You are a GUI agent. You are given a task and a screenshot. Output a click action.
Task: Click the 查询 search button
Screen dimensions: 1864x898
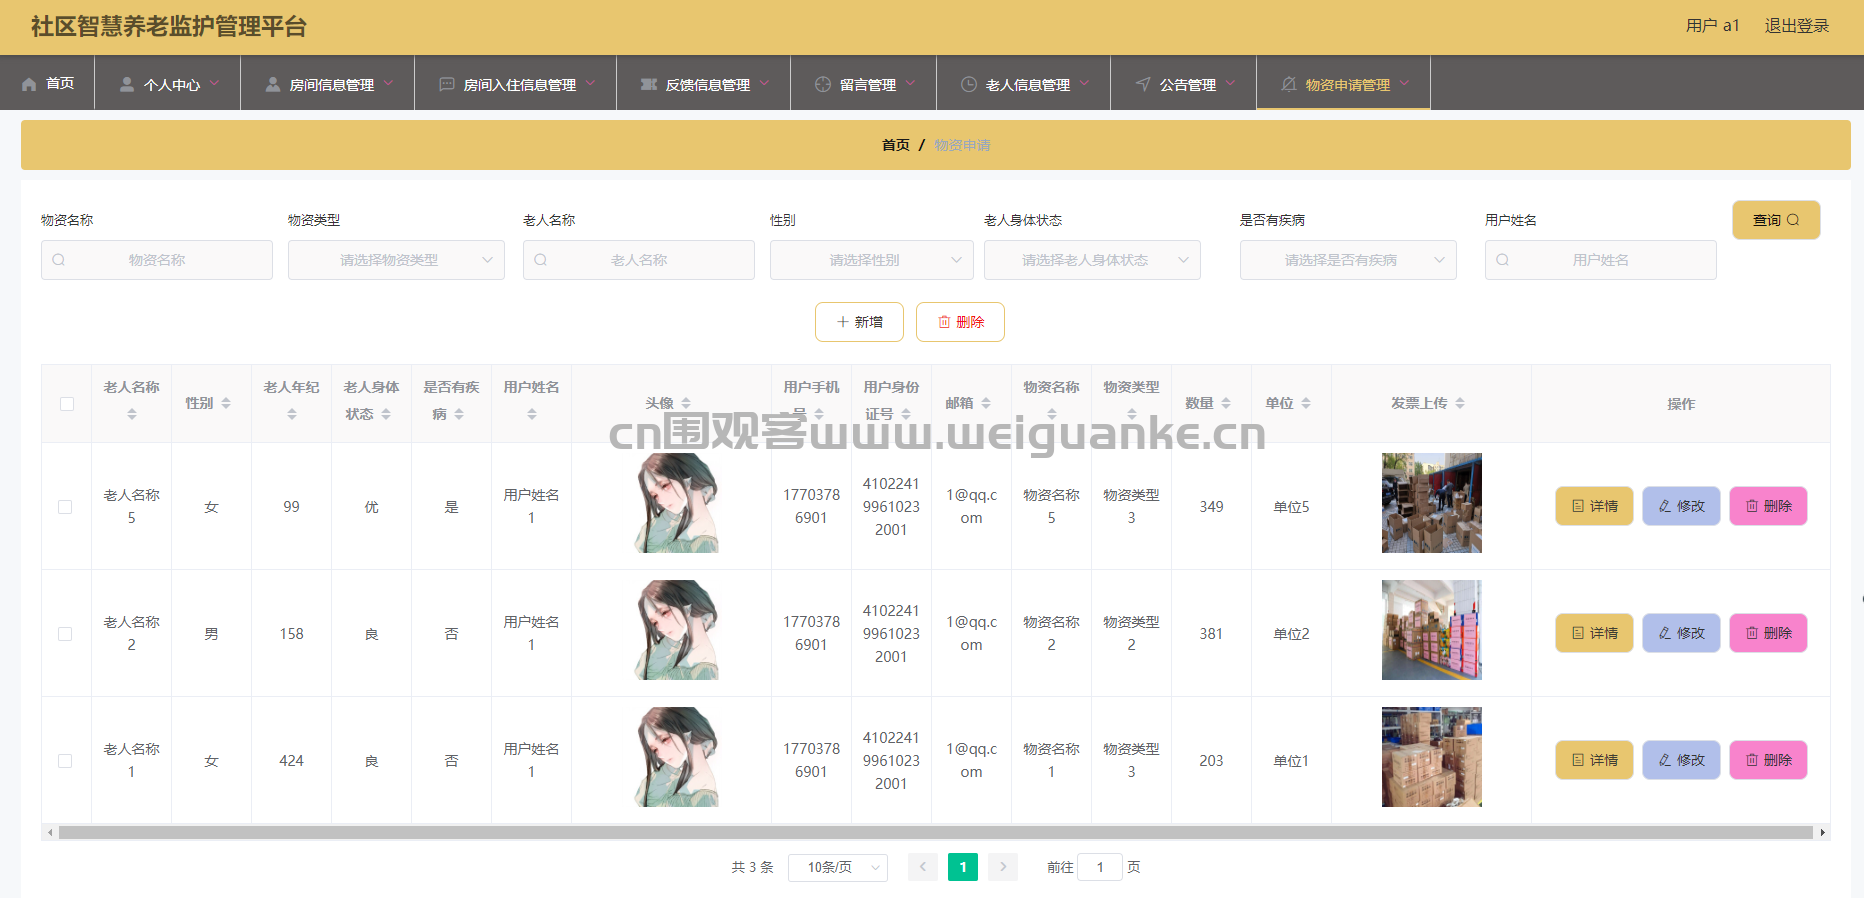1775,220
